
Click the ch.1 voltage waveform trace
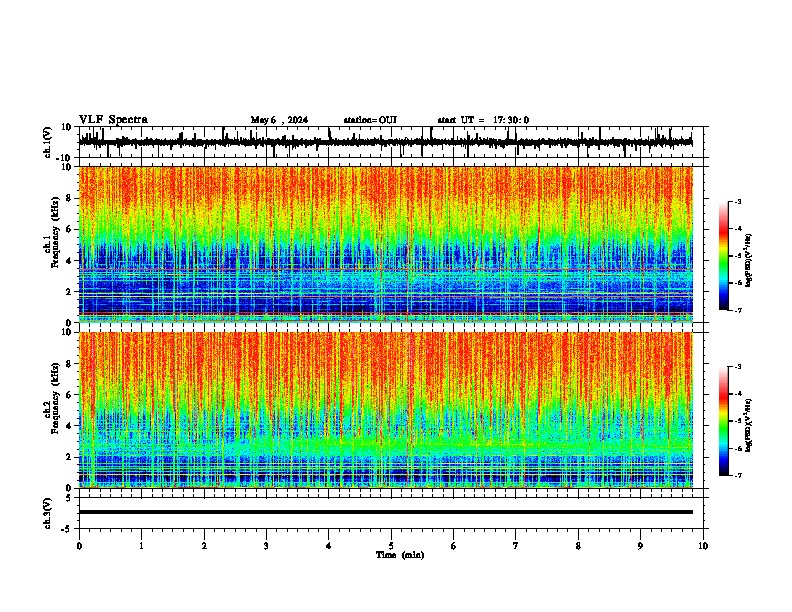(385, 142)
